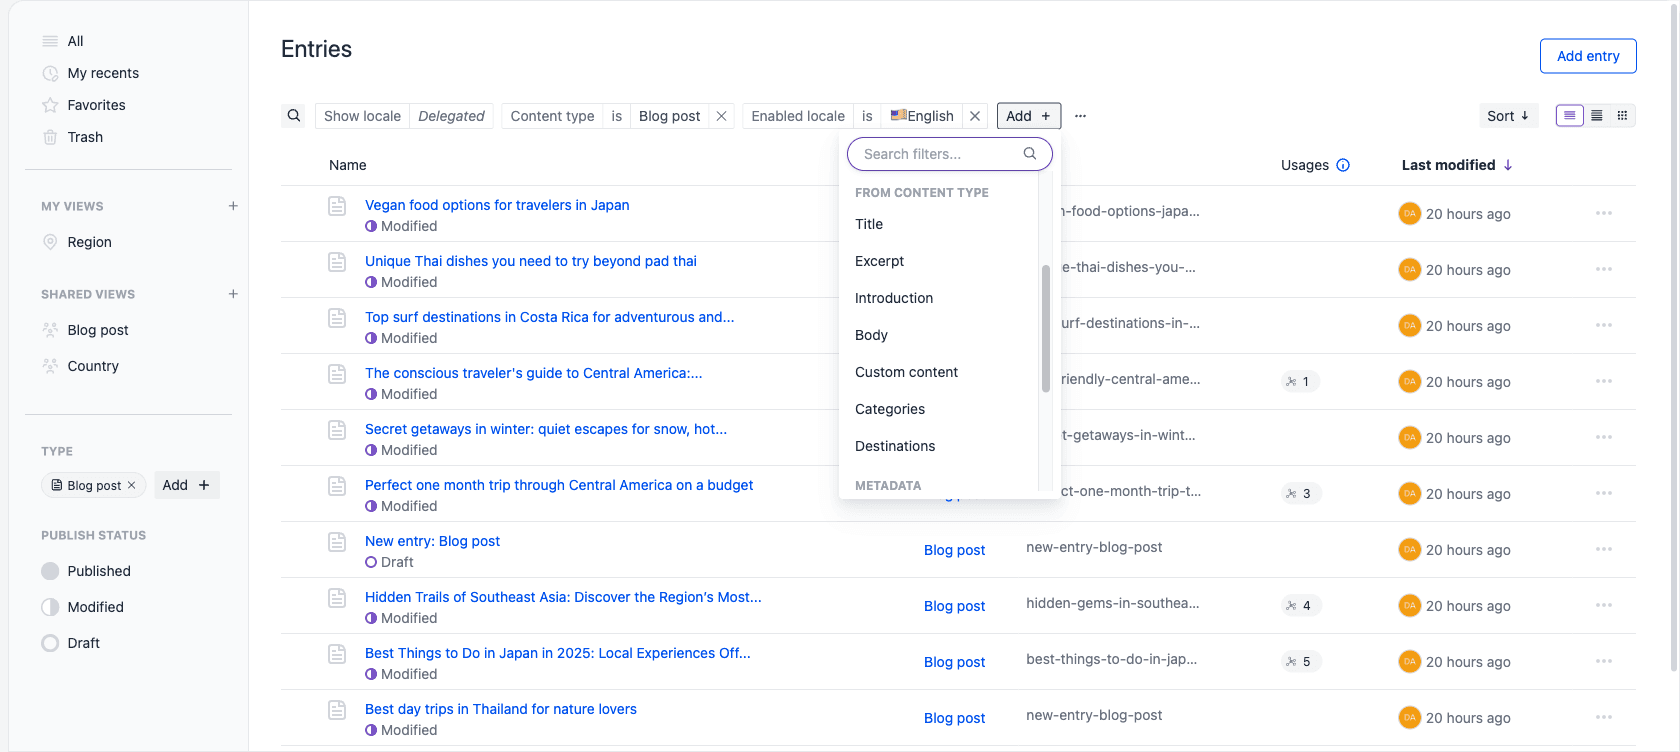Open the Add type dropdown in sidebar
Image resolution: width=1680 pixels, height=752 pixels.
pyautogui.click(x=186, y=485)
